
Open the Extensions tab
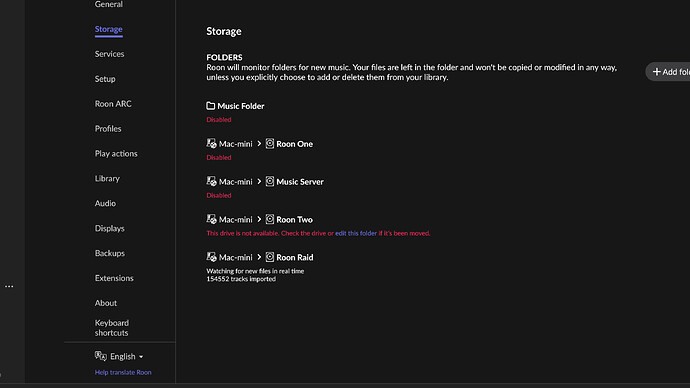[x=114, y=278]
